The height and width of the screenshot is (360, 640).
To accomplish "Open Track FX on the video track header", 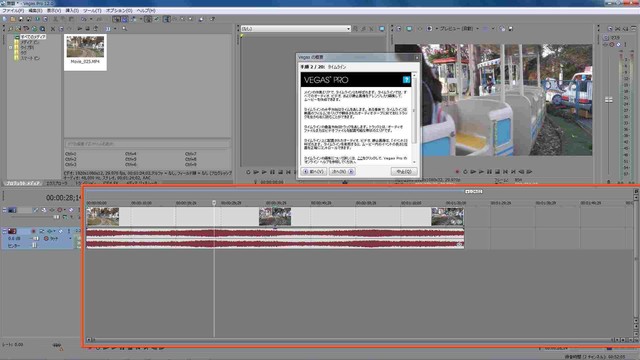I will click(52, 210).
